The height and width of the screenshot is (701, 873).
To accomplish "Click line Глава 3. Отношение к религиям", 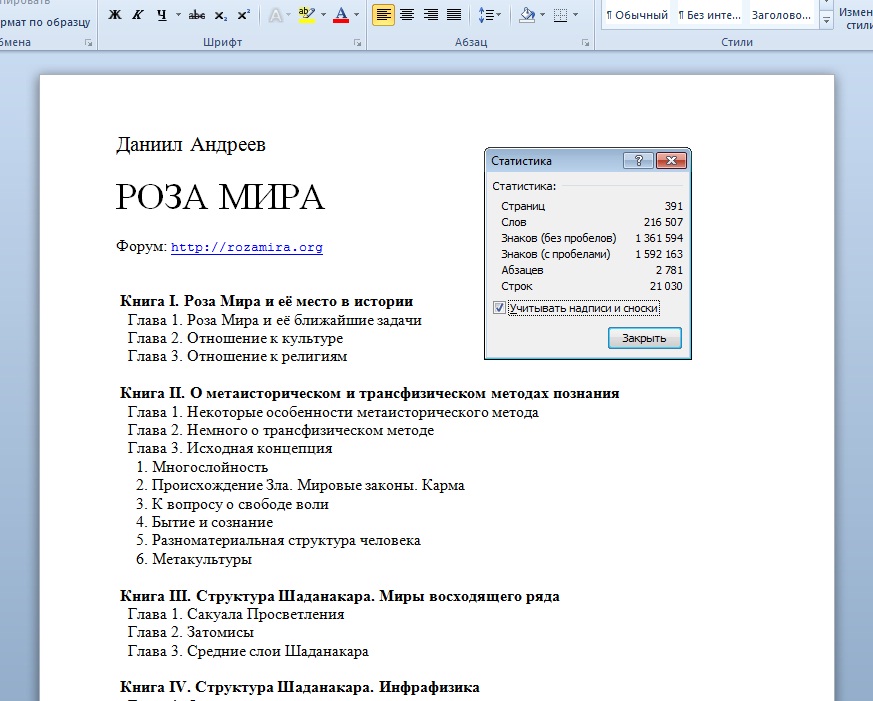I will [237, 356].
